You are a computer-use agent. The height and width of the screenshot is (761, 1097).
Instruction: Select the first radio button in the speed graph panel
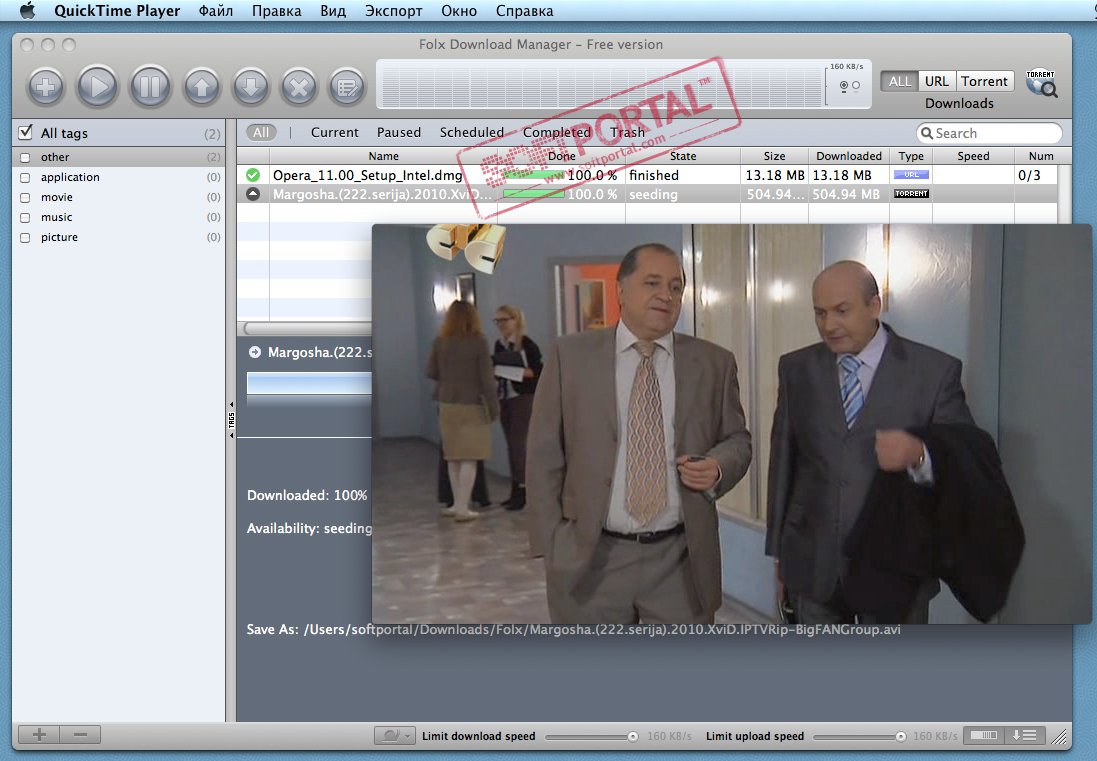point(844,85)
